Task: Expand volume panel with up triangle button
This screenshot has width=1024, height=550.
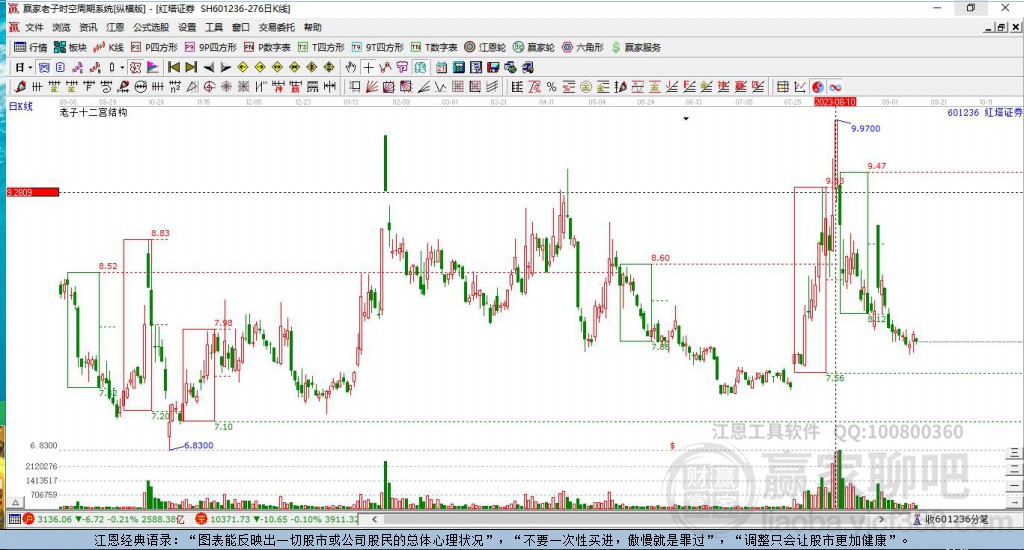Action: (x=16, y=502)
